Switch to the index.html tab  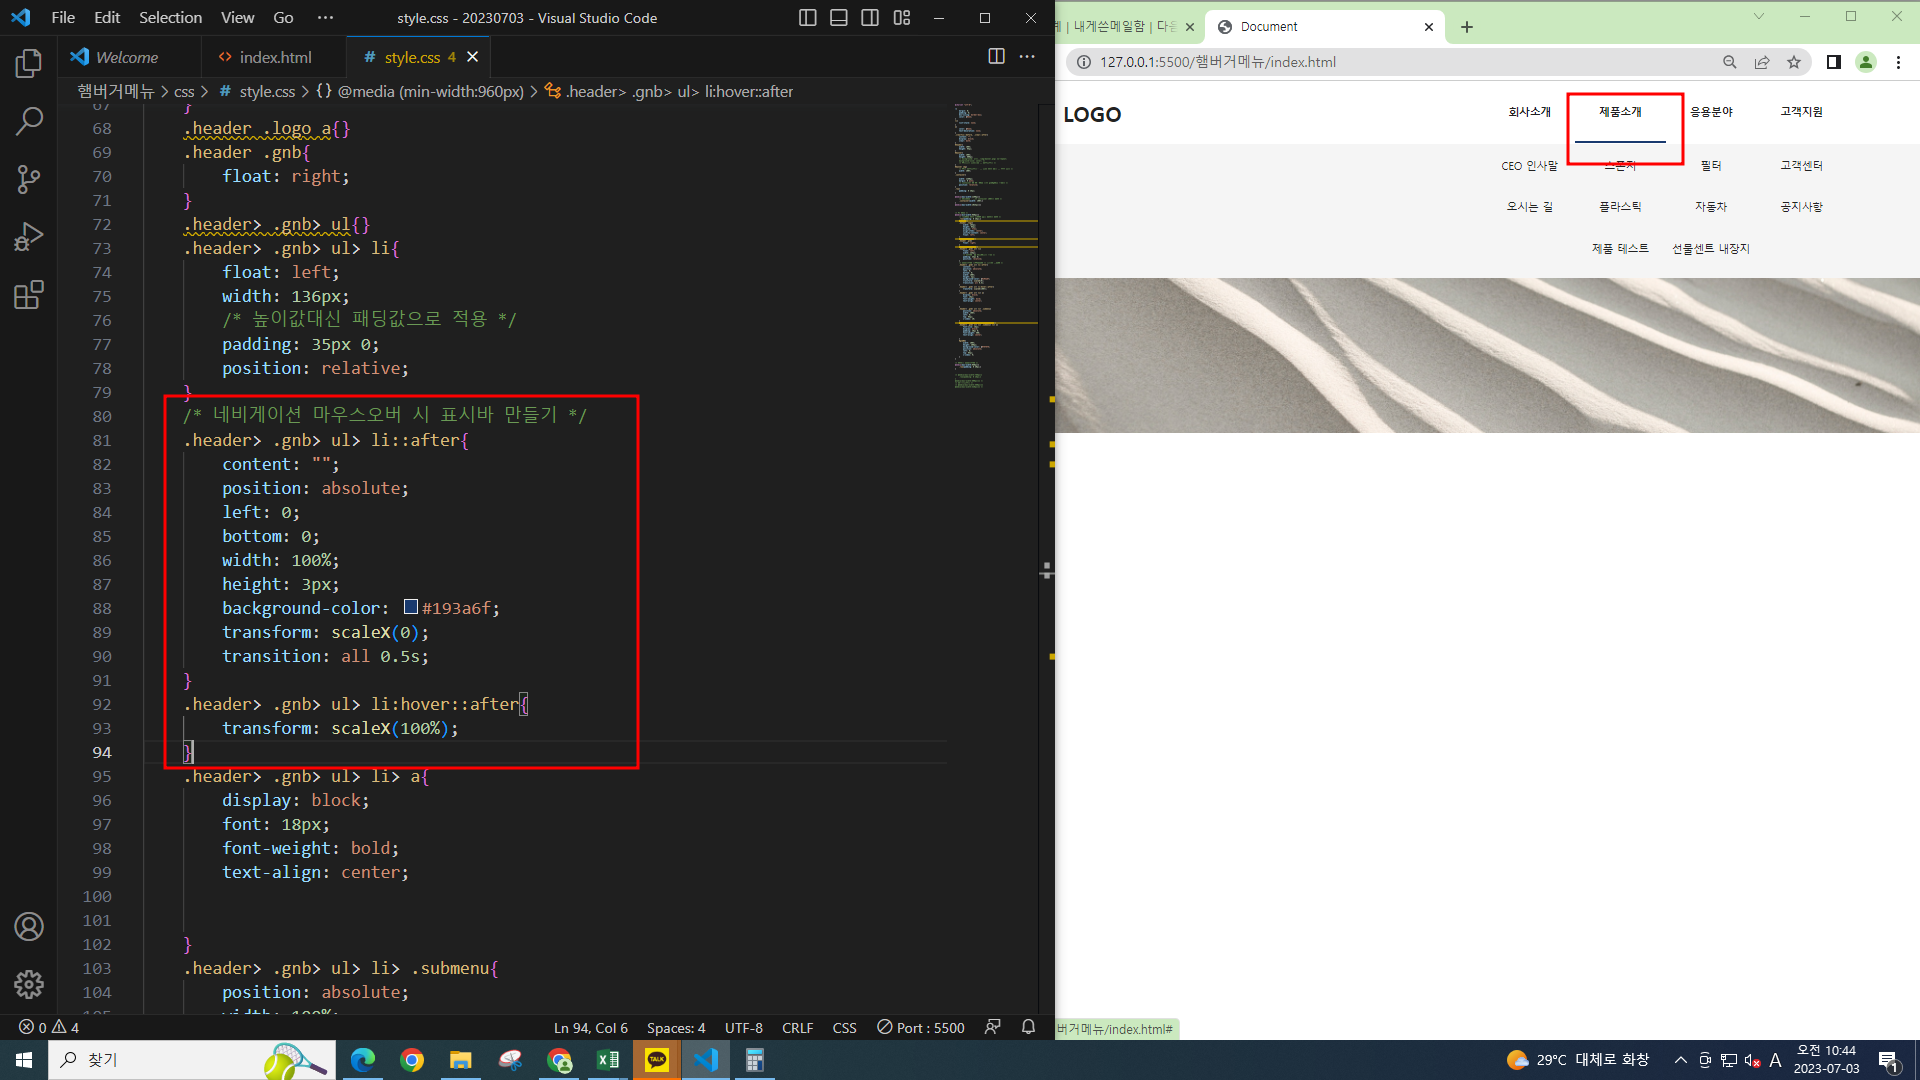pyautogui.click(x=275, y=57)
